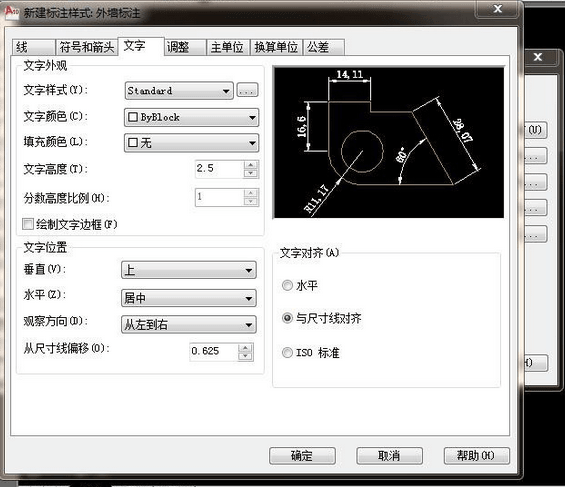The height and width of the screenshot is (487, 565).
Task: Close the 新建标注样式 dialog with X
Action: 498,9
